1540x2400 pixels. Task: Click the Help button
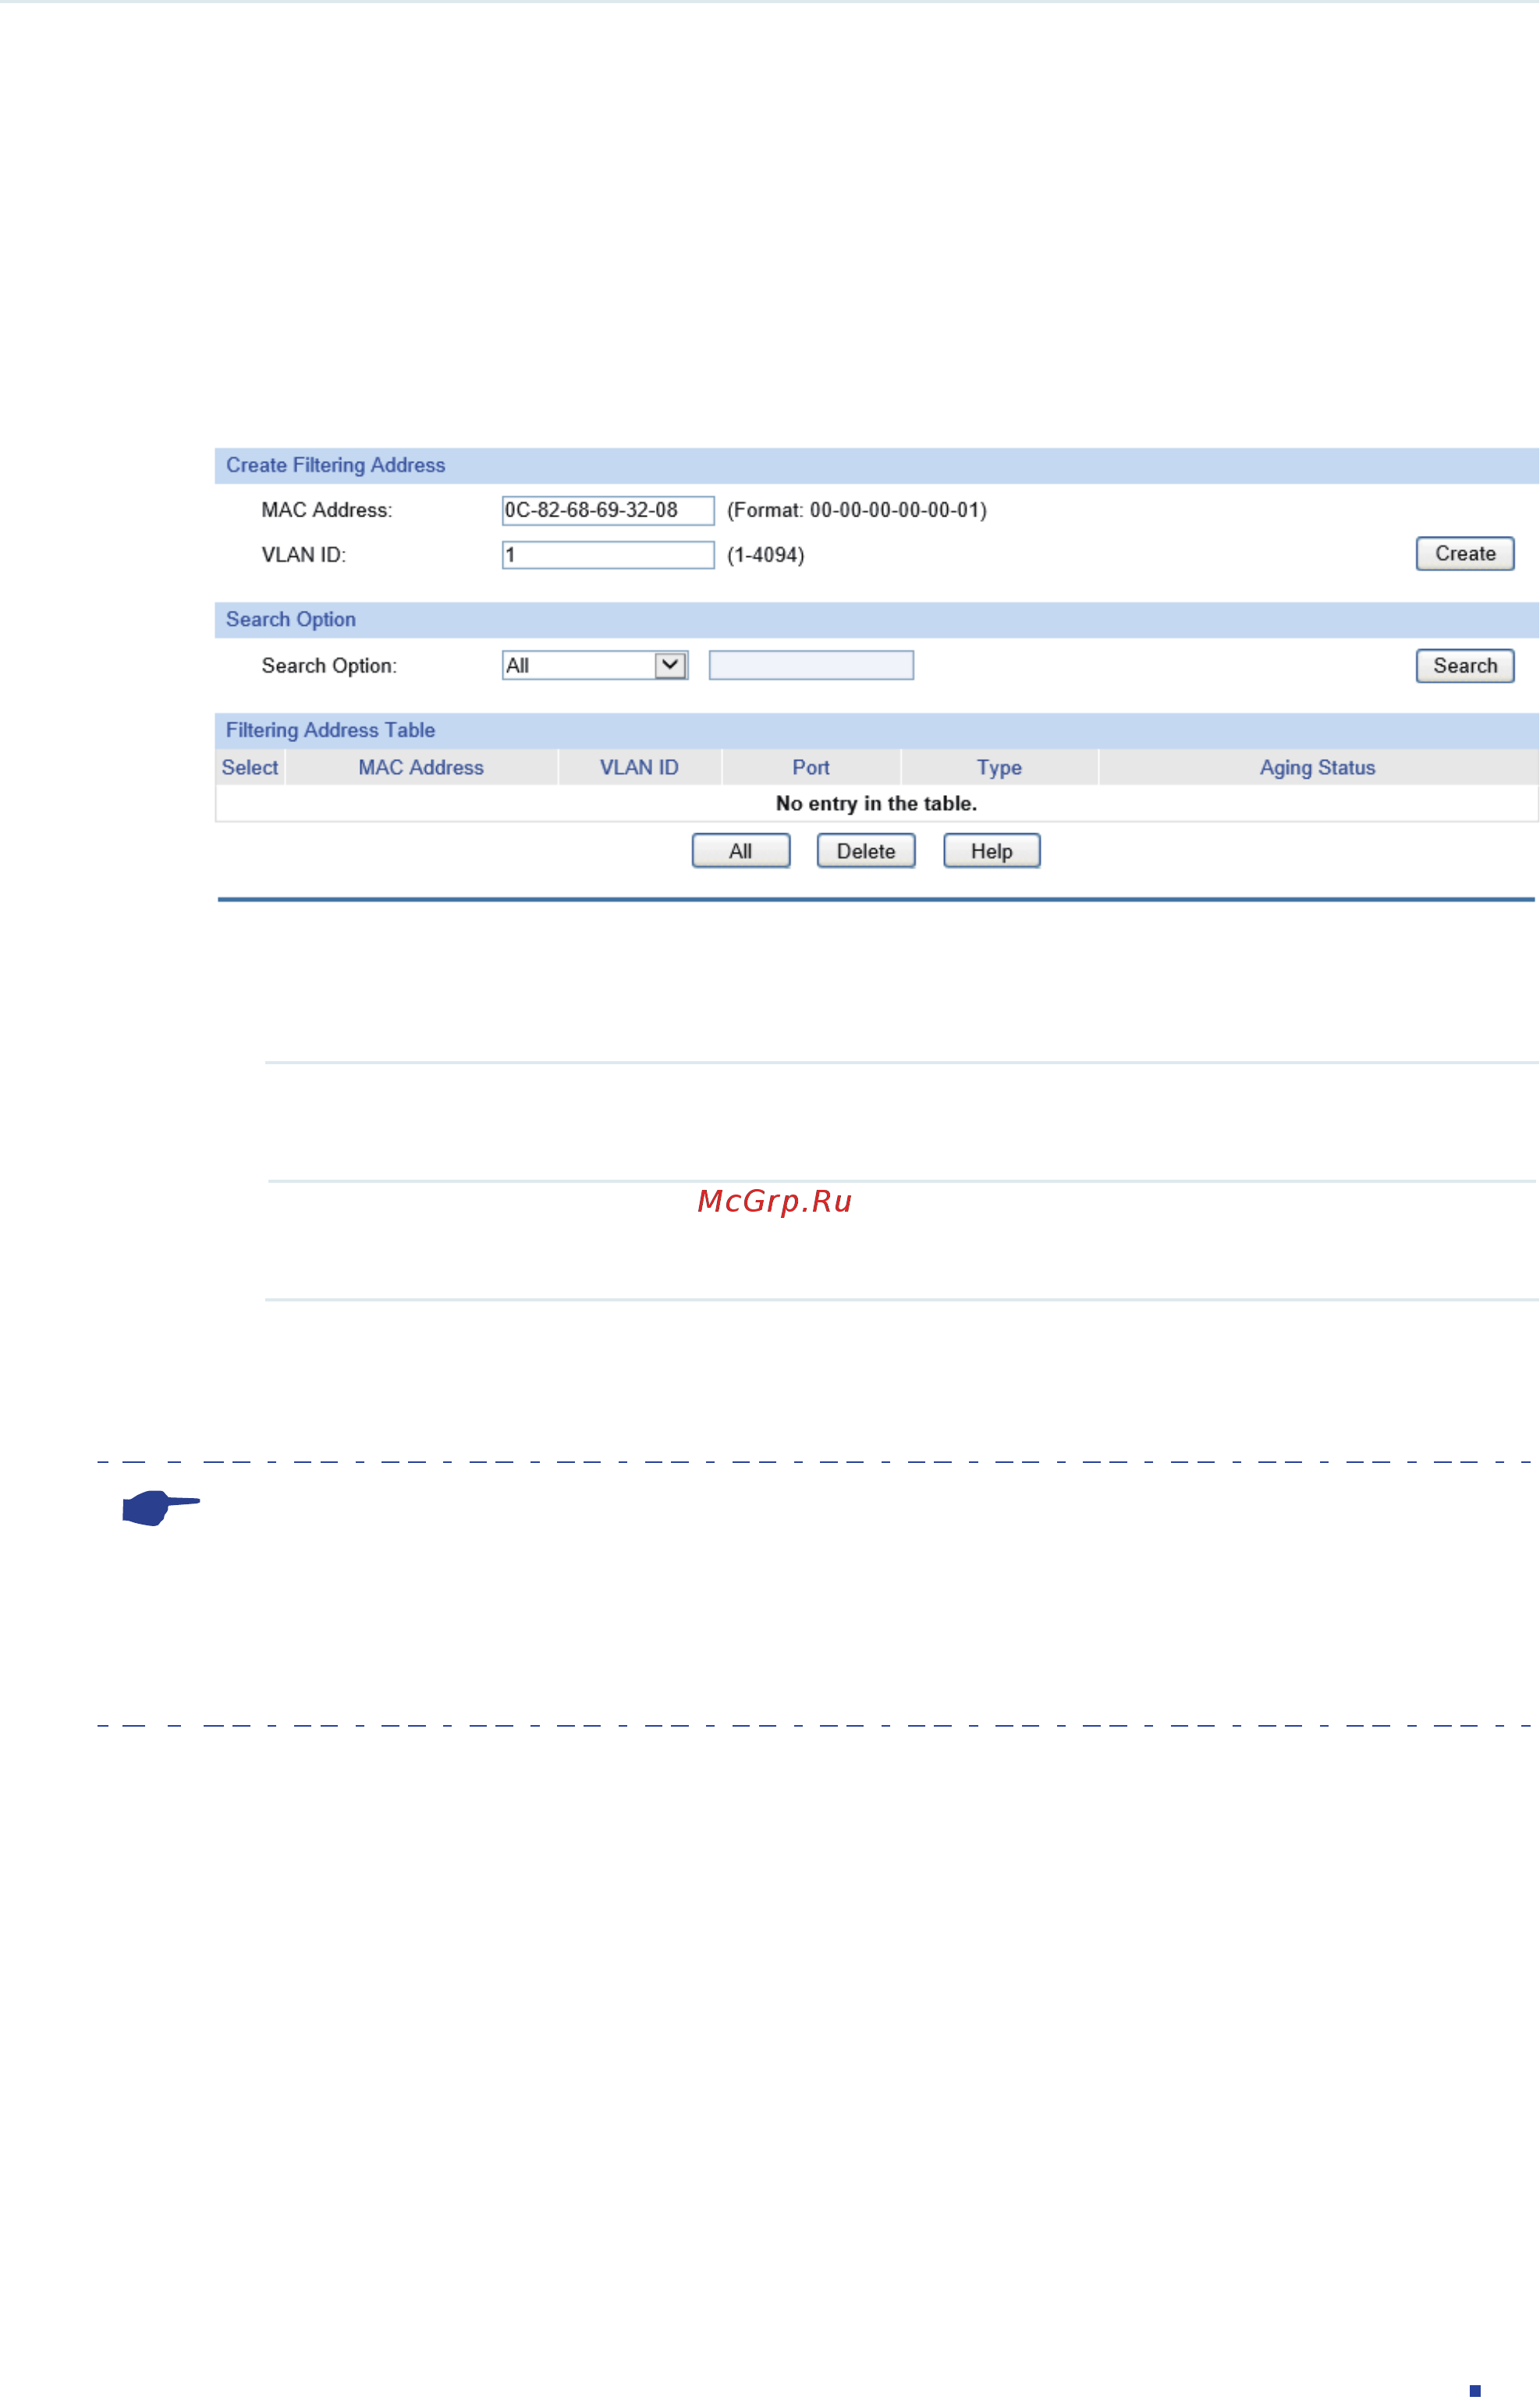click(x=992, y=851)
